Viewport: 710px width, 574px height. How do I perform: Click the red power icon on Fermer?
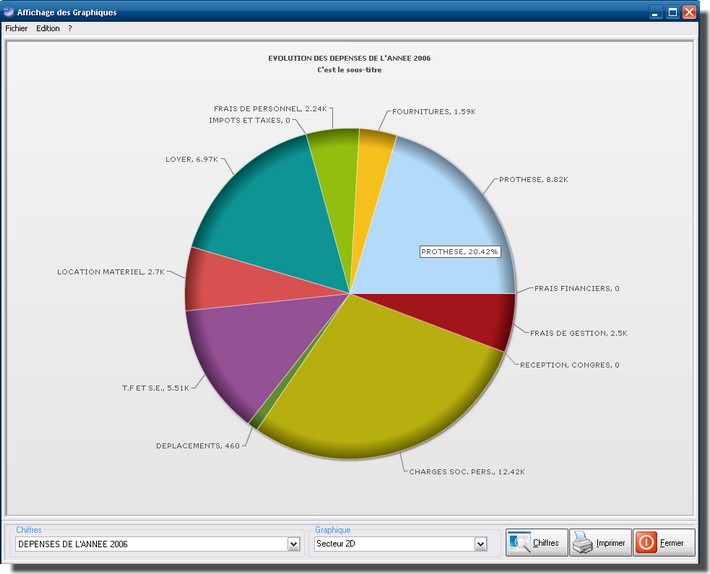tap(646, 543)
